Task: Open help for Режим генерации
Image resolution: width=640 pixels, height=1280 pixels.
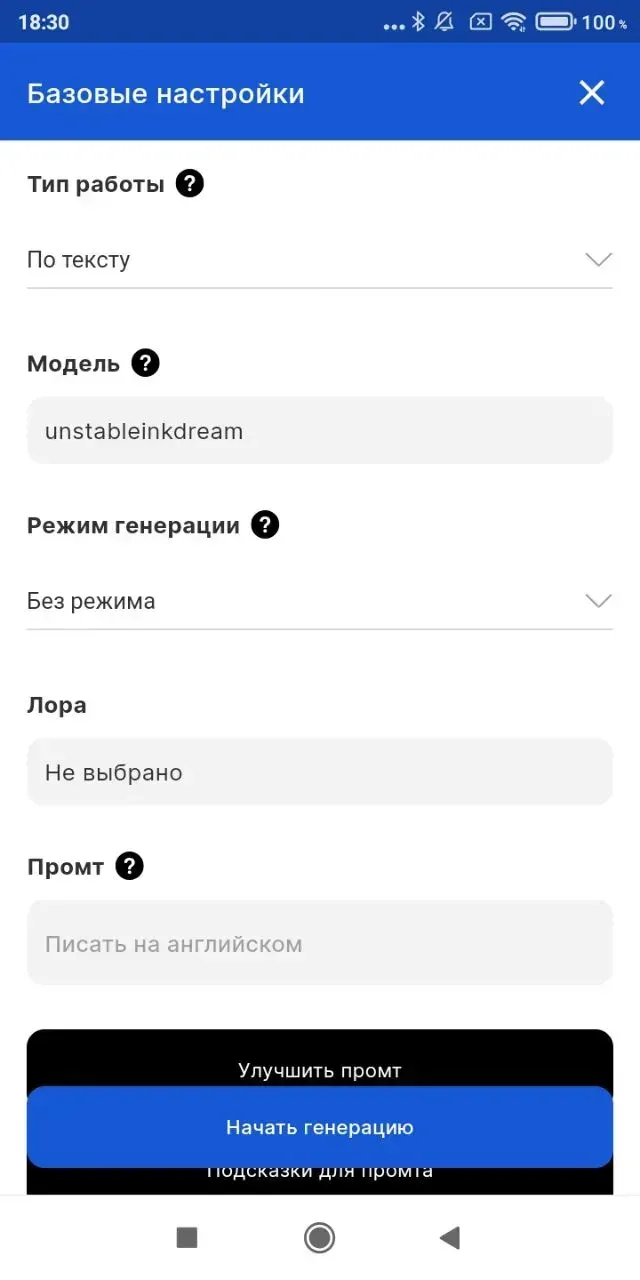Action: point(265,524)
